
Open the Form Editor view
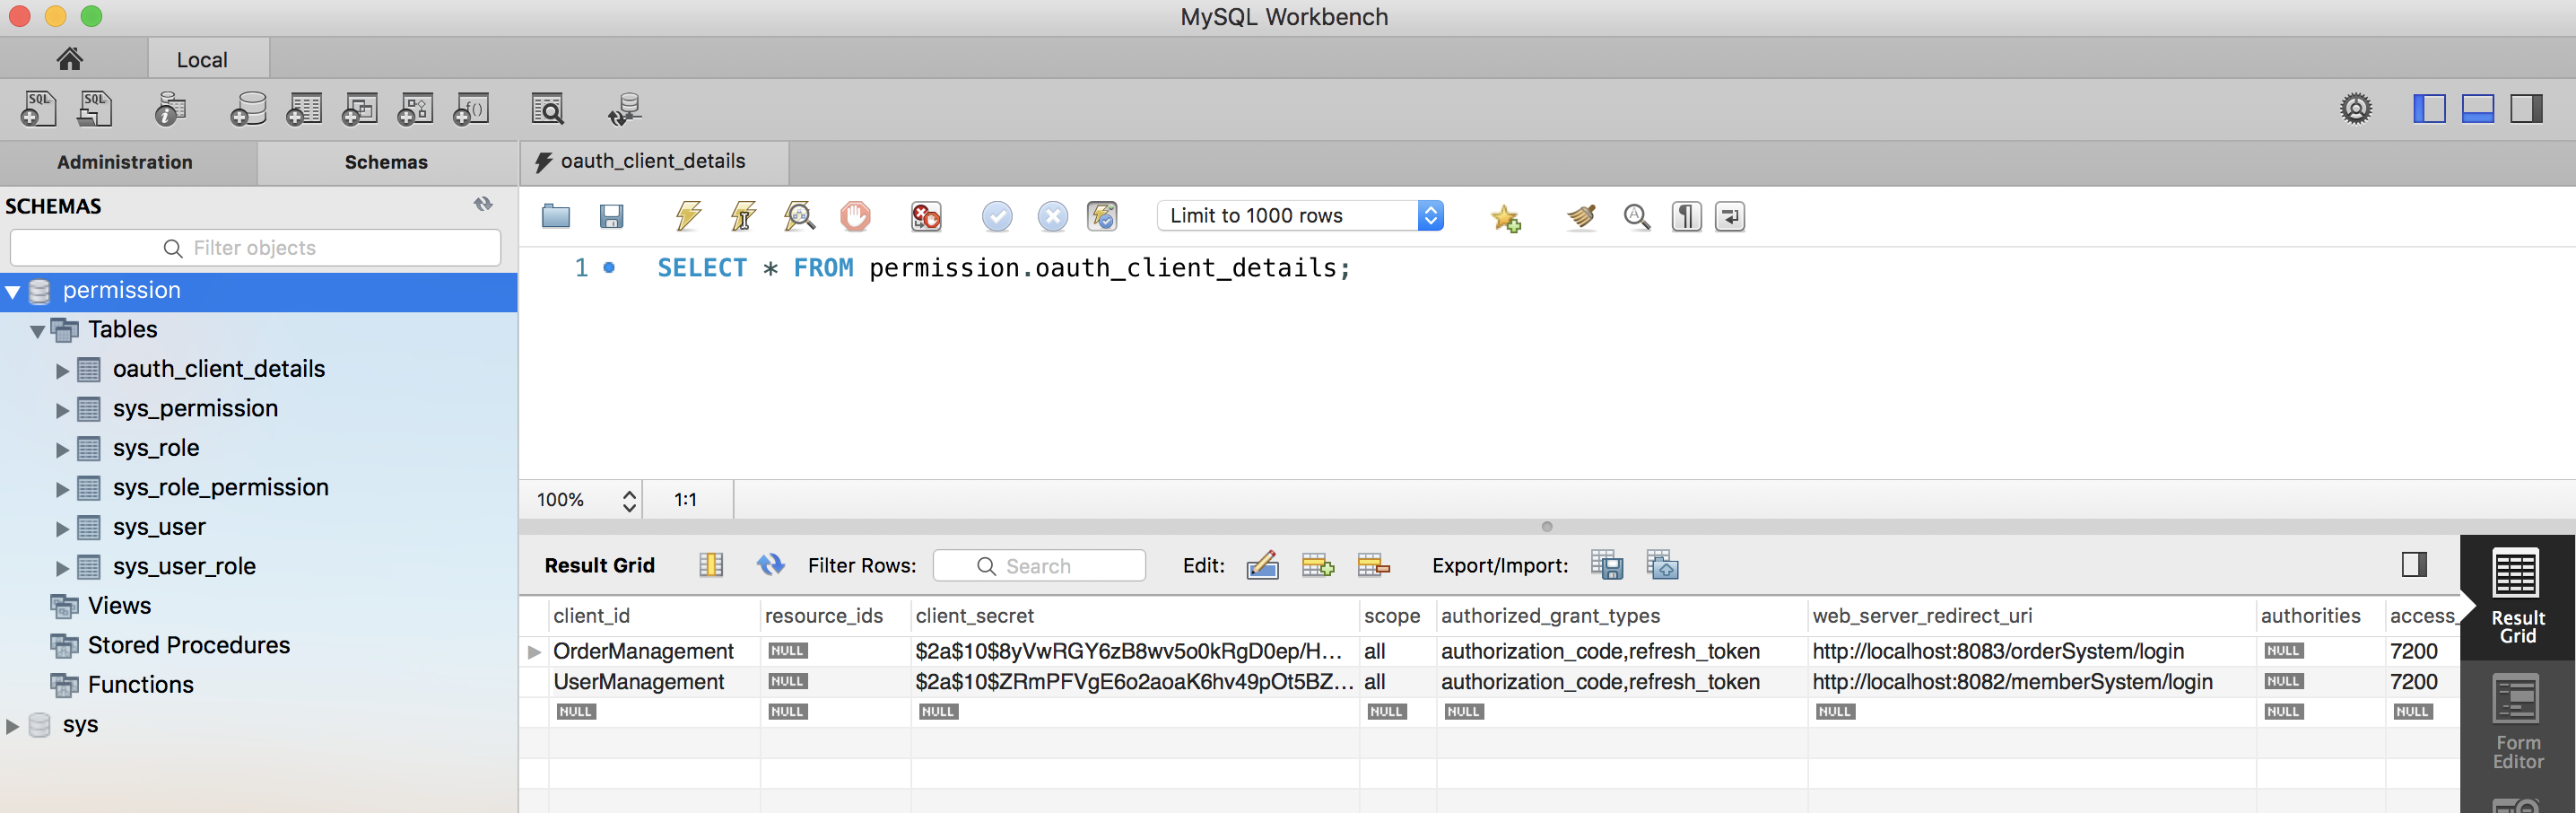[2516, 721]
